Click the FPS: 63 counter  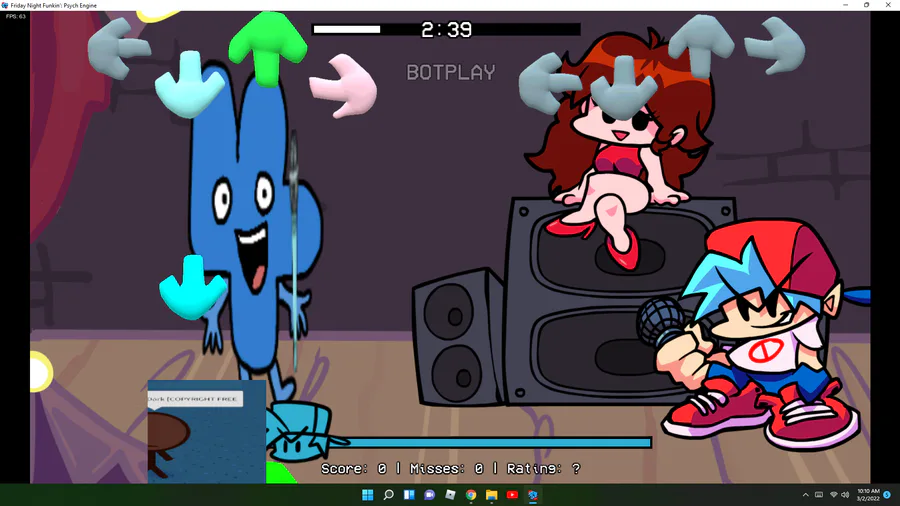[15, 17]
